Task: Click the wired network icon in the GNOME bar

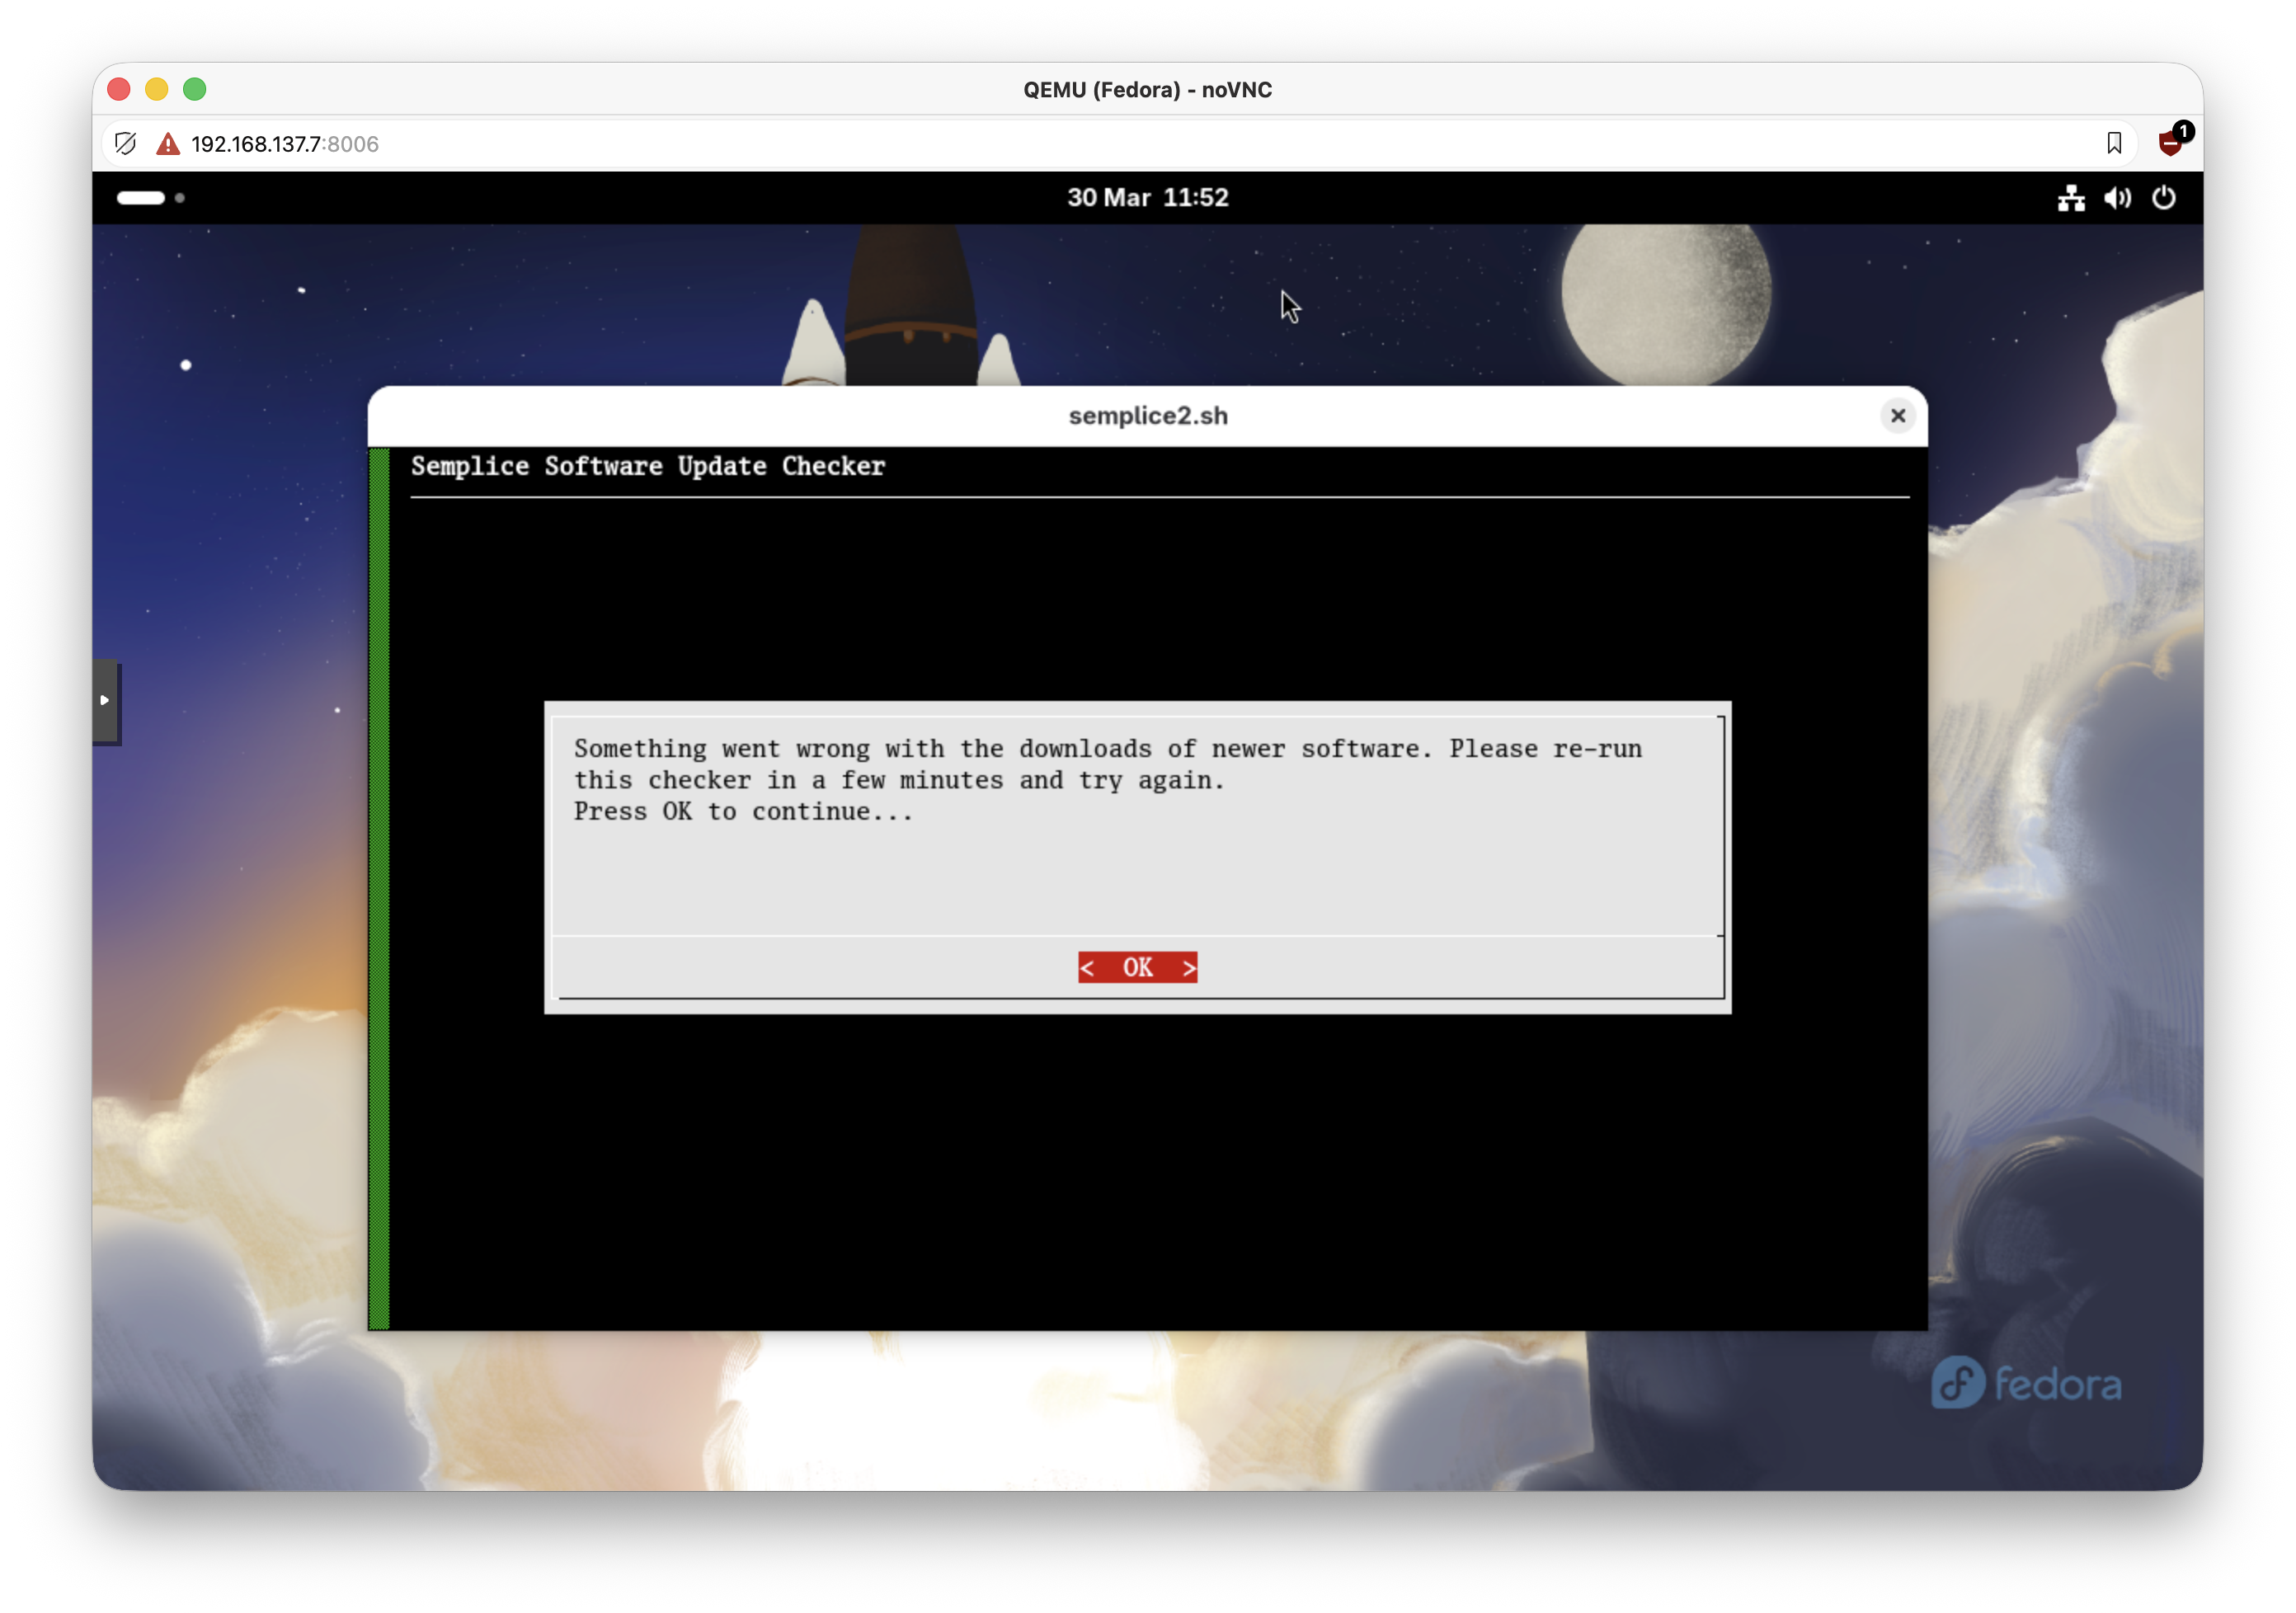Action: [x=2071, y=198]
